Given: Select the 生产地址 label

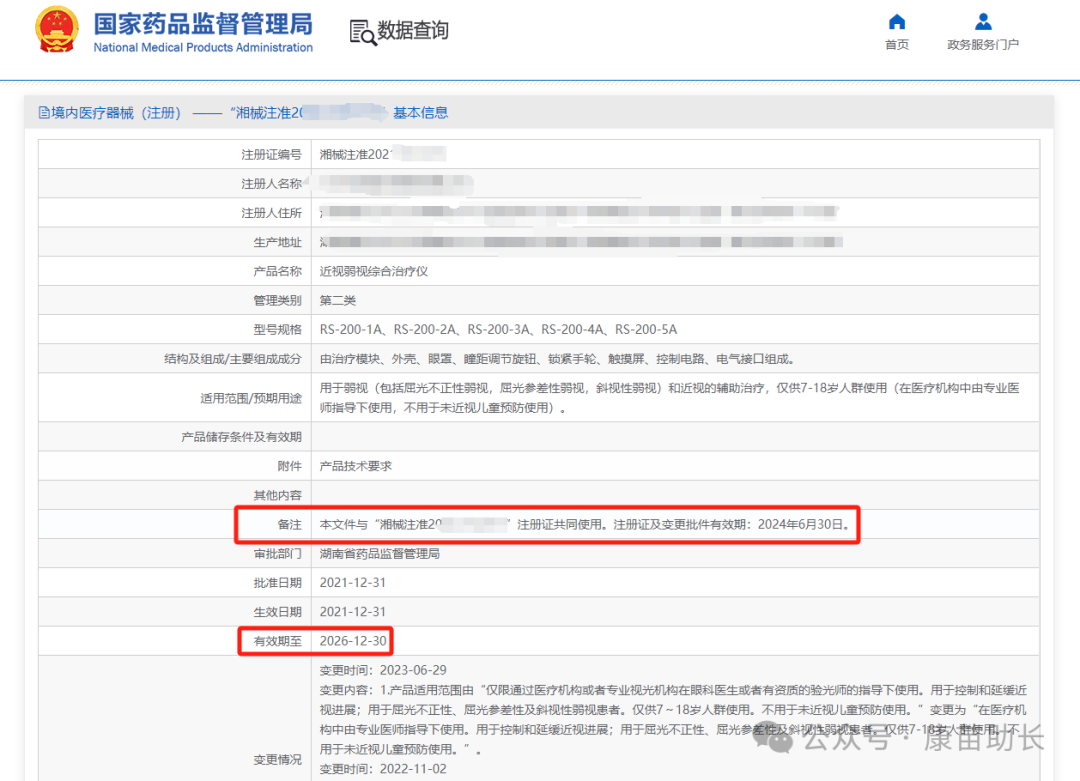Looking at the screenshot, I should [278, 242].
